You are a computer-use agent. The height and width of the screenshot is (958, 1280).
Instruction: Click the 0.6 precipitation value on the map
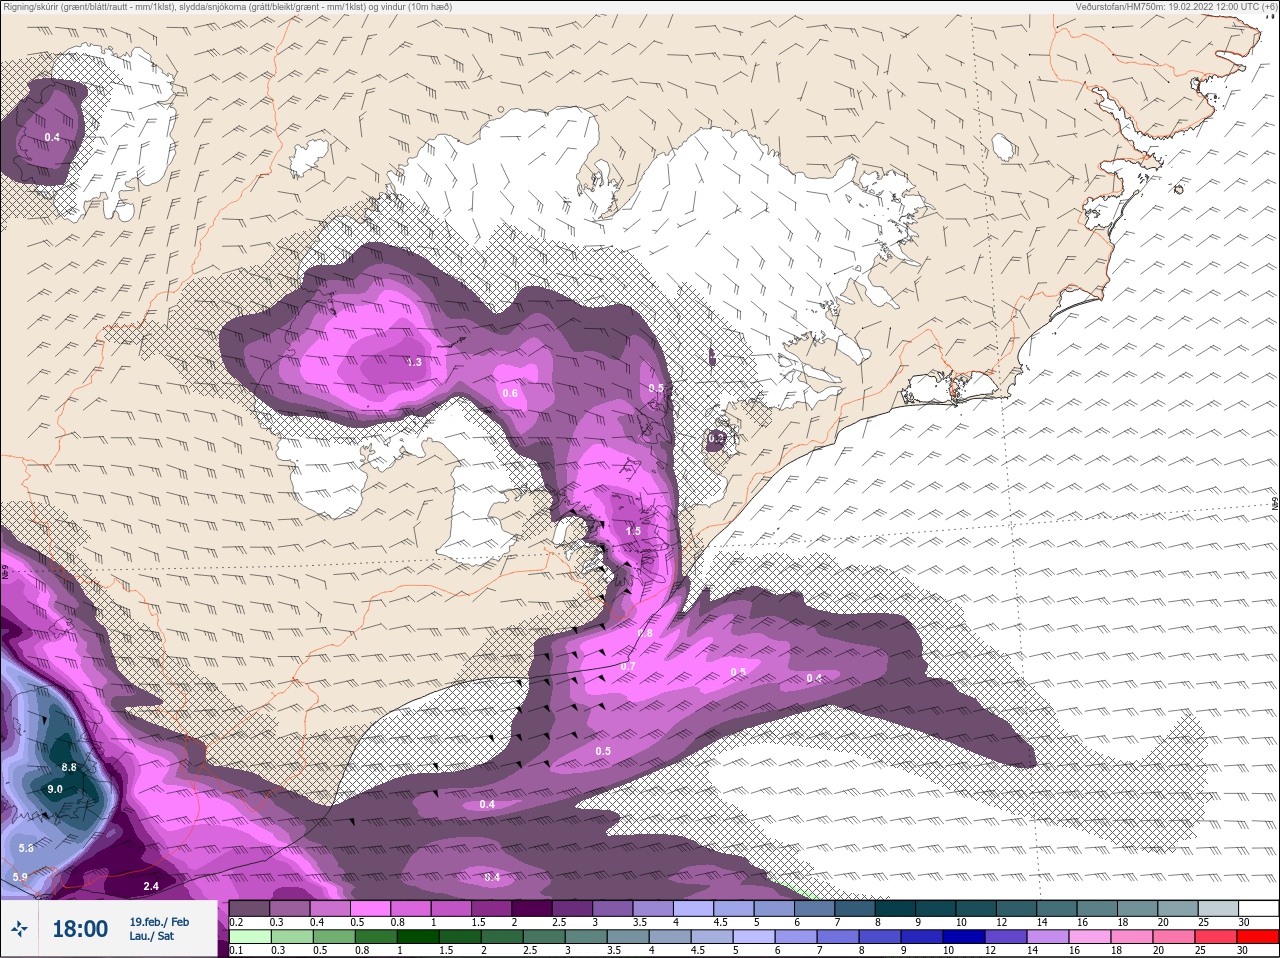coord(510,393)
